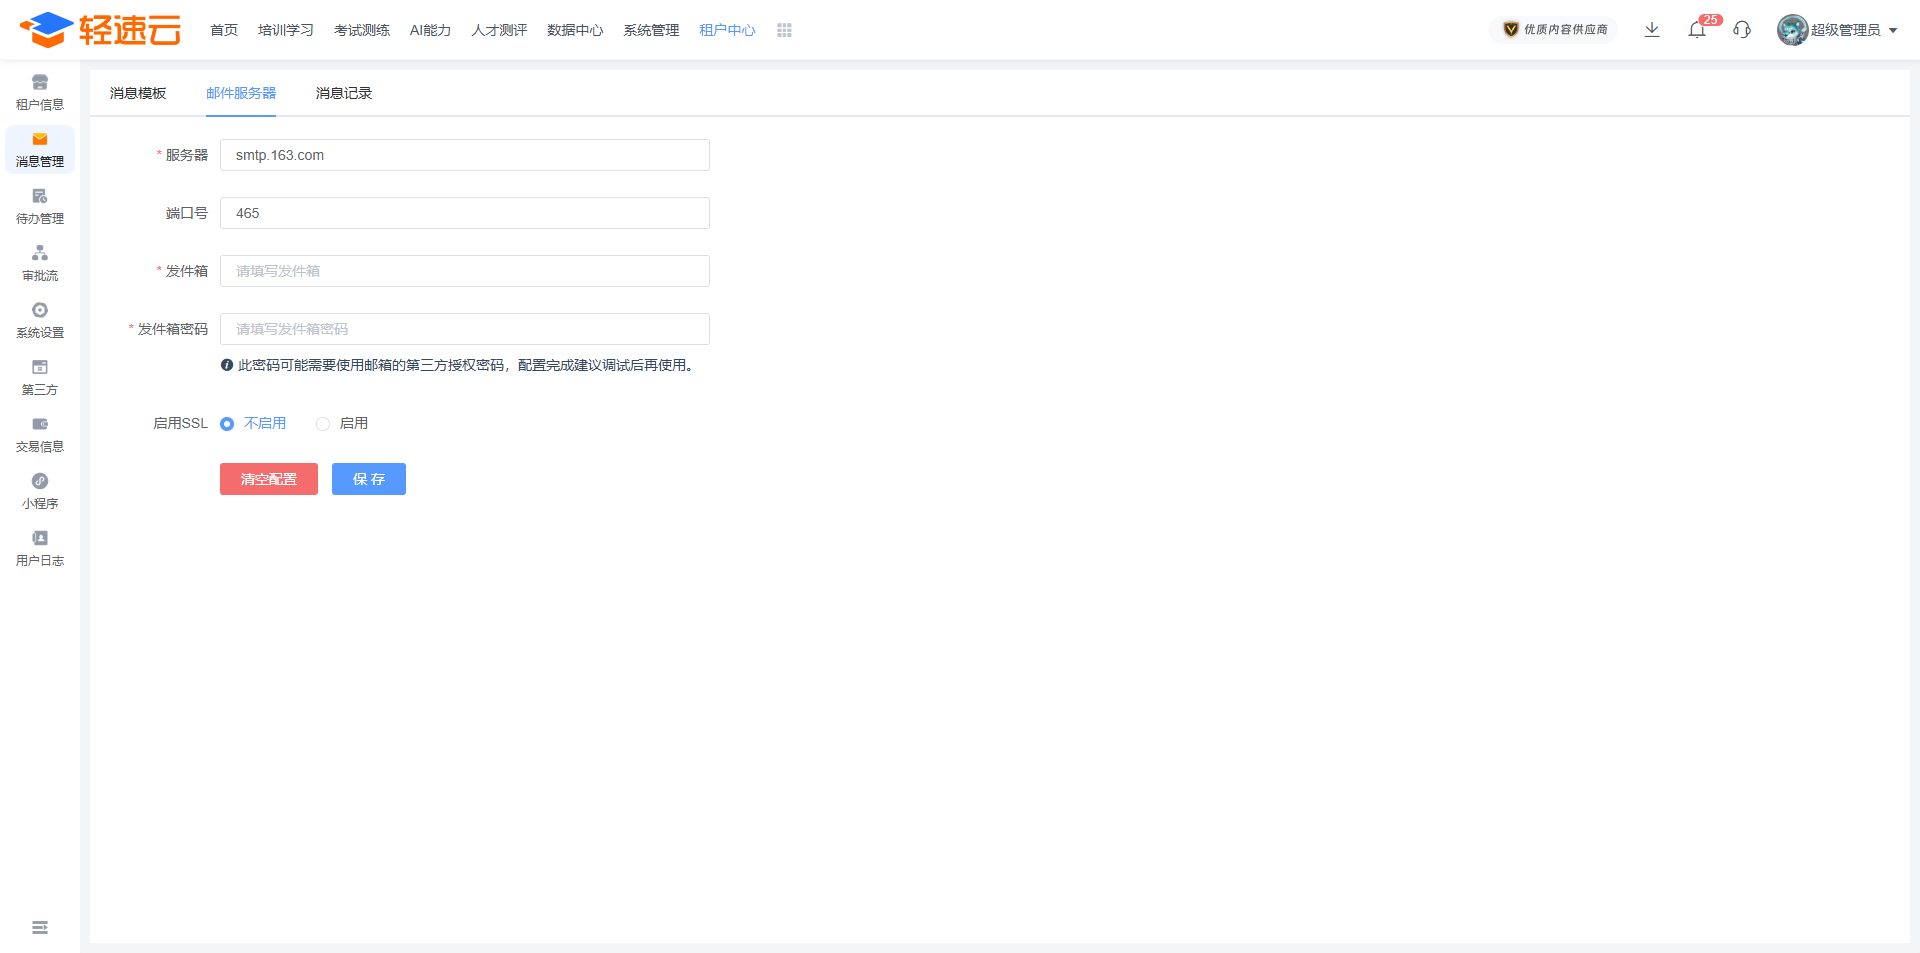
Task: Open the apps grid icon in navbar
Action: coord(784,30)
